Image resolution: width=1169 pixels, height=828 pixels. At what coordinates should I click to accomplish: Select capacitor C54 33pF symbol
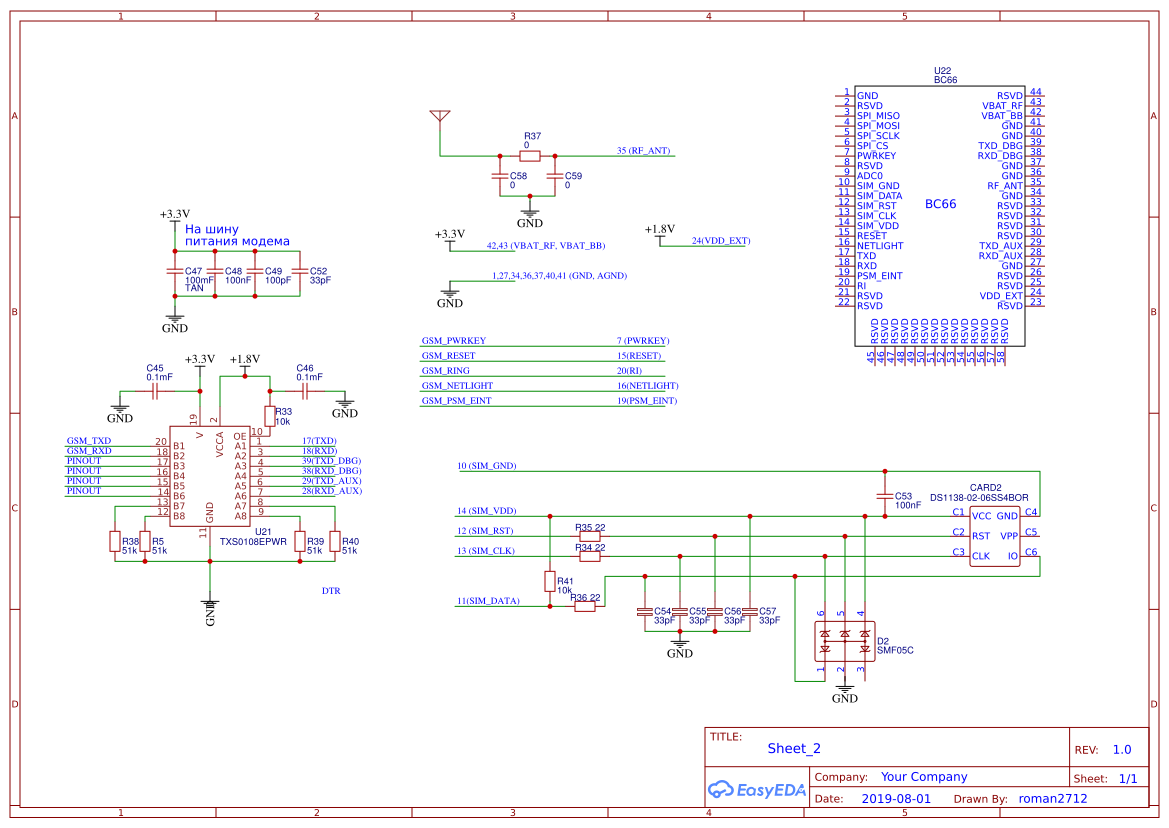tap(645, 612)
